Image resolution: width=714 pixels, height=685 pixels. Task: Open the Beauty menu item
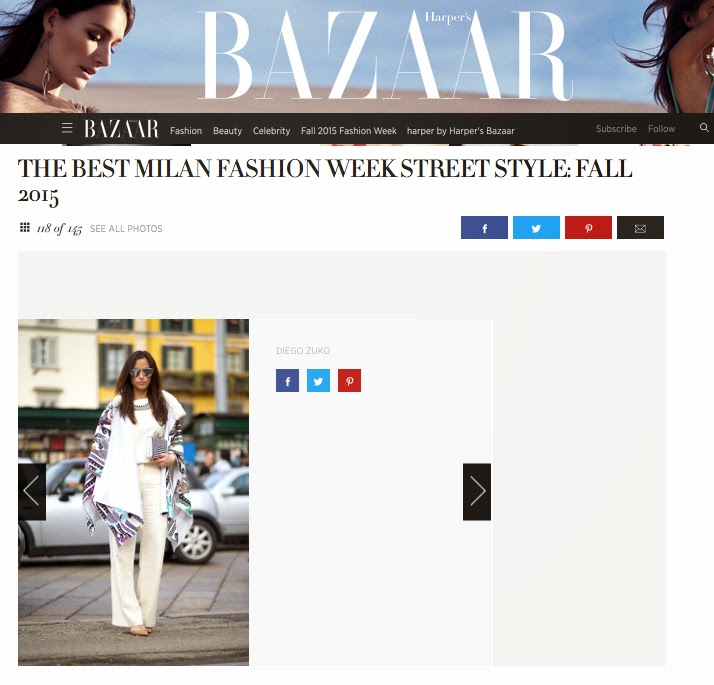pyautogui.click(x=227, y=131)
